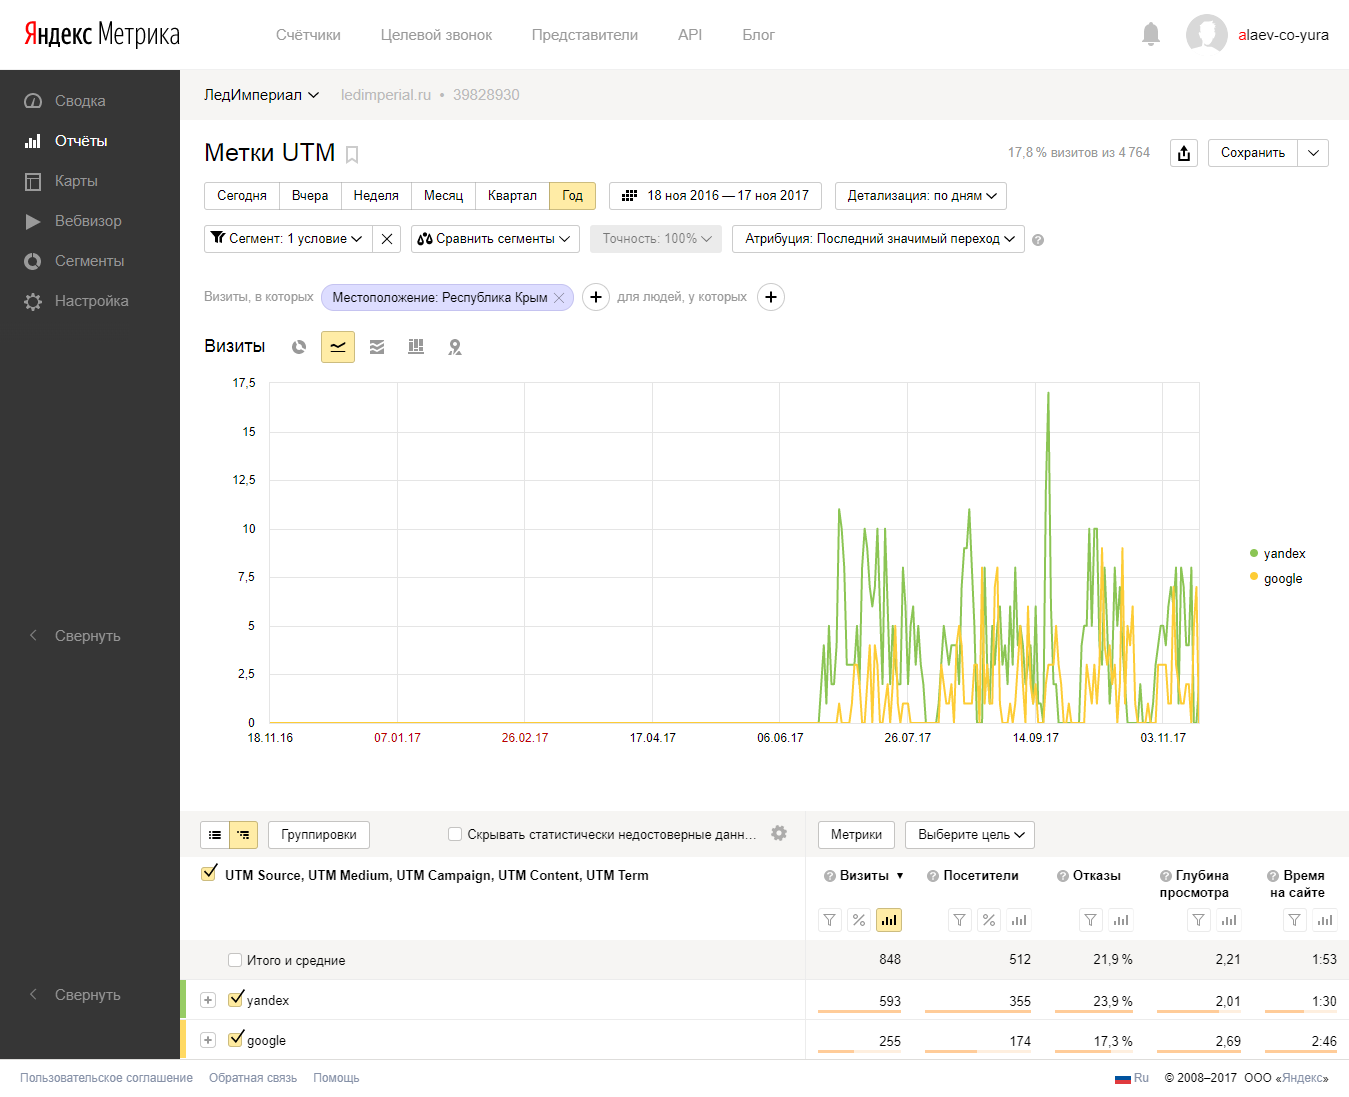The image size is (1349, 1097).
Task: Plot Время на сайте on chart
Action: 1325,920
